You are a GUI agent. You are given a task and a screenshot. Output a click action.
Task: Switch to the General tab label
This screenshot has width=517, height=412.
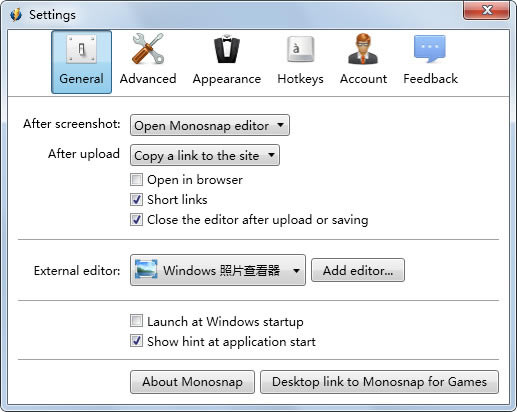click(x=81, y=79)
